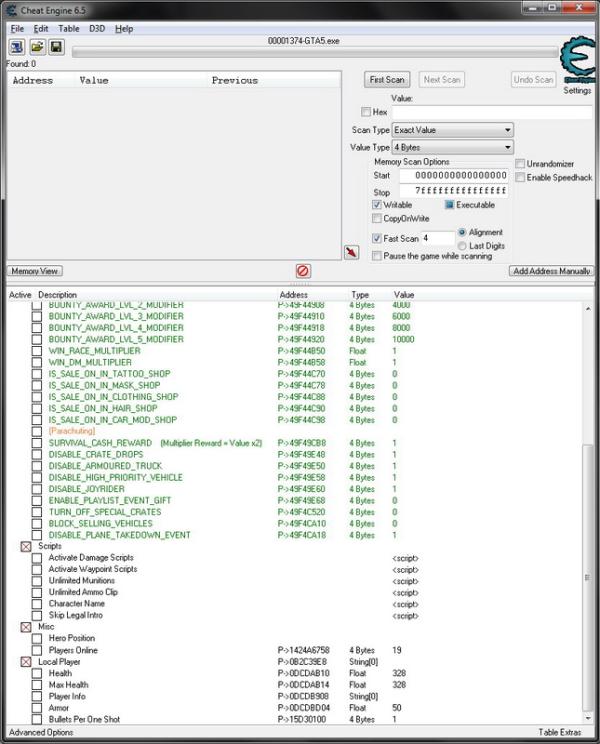Click the Cheat Engine title bar icon
The image size is (600, 744).
pos(11,10)
